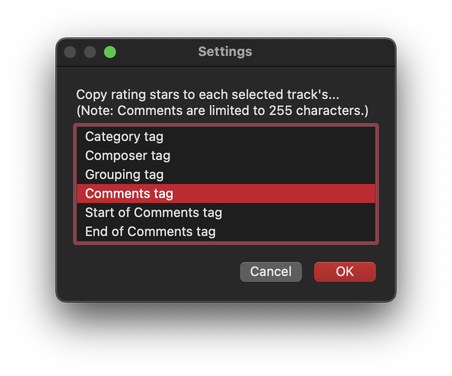
Task: Click the 255 characters note text
Action: (x=222, y=111)
